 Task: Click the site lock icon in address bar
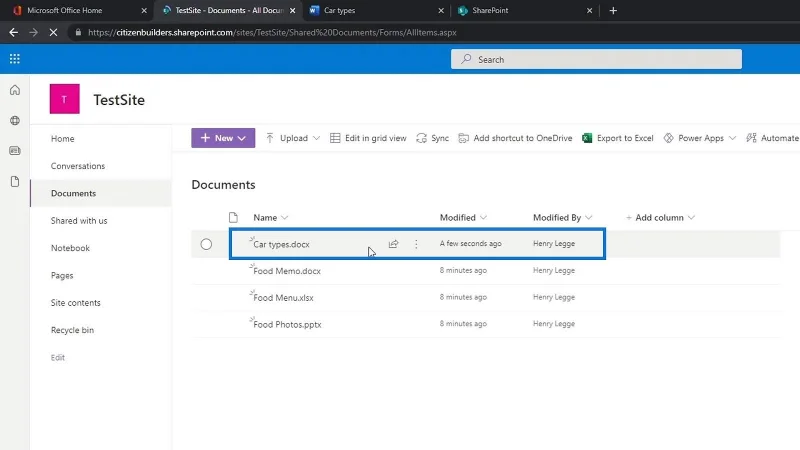point(78,32)
